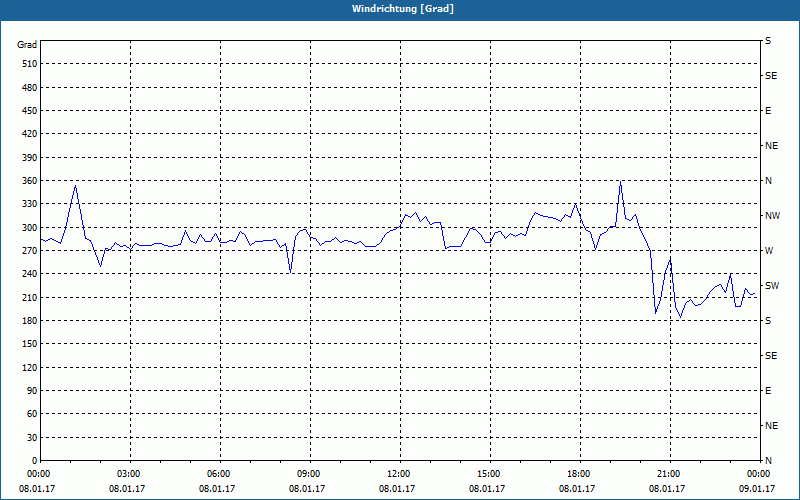Click the 360 axis value
The width and height of the screenshot is (800, 500).
30,181
